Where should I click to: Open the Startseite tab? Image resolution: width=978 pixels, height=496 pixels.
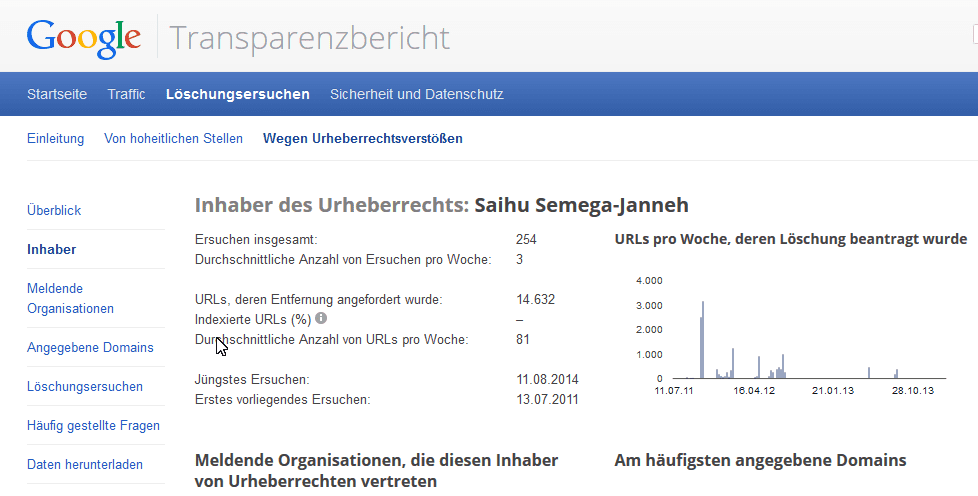(57, 94)
